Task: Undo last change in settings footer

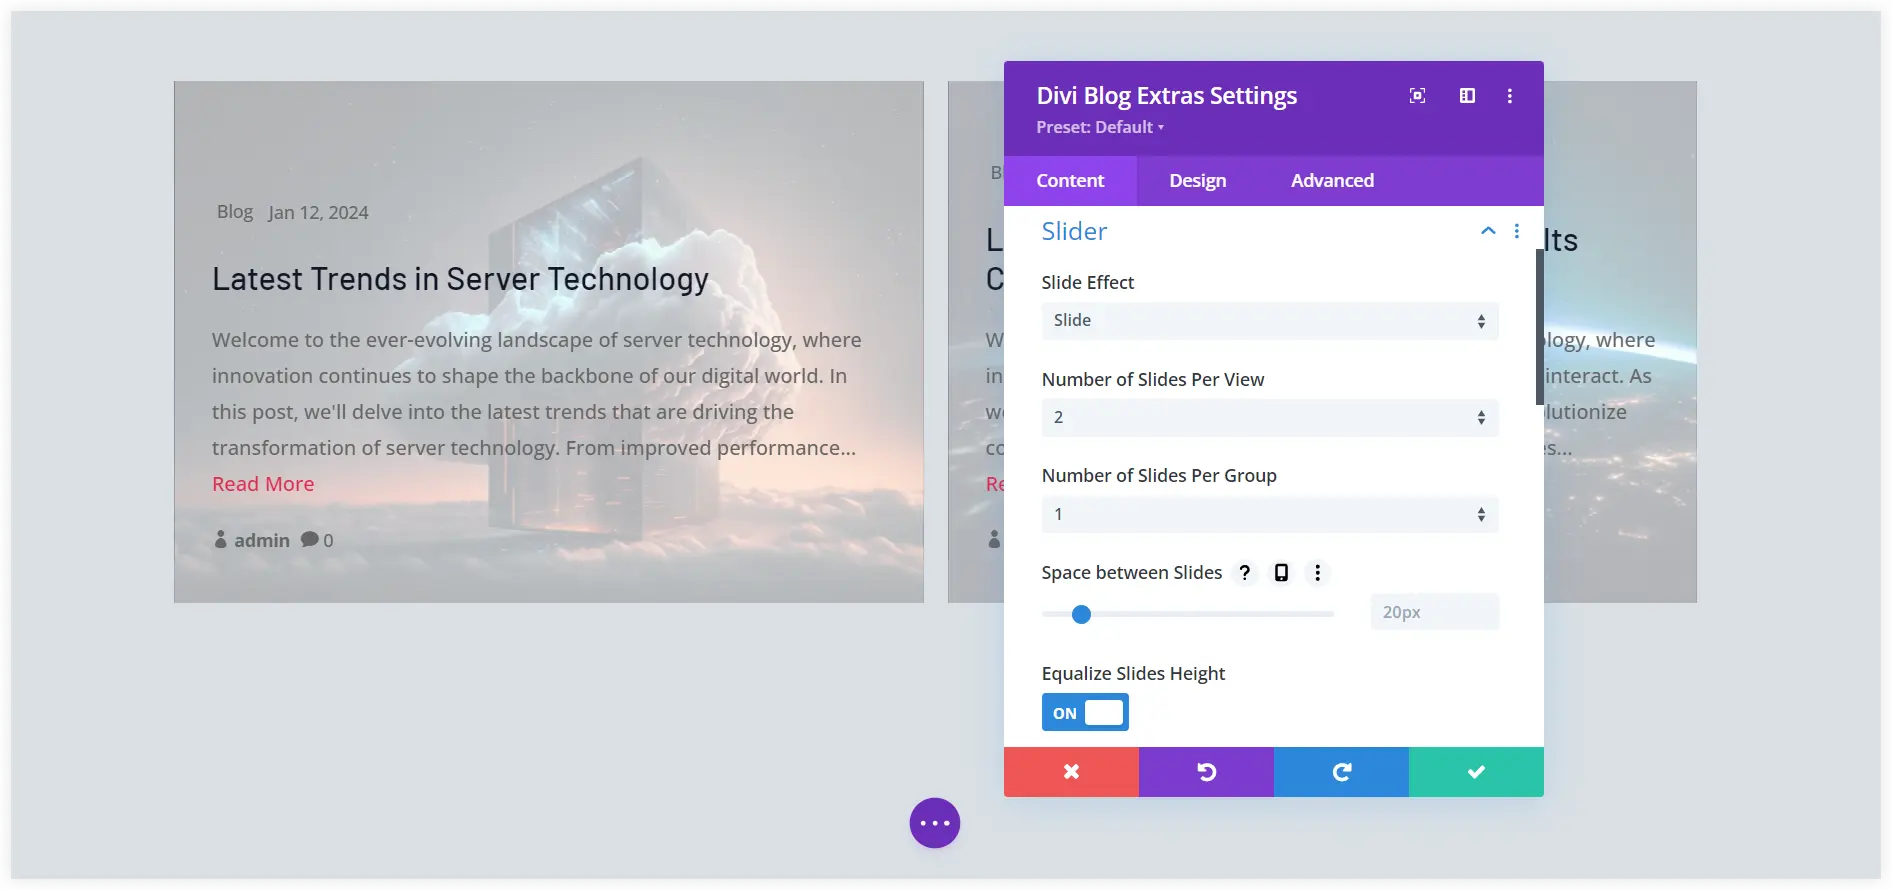Action: pos(1206,772)
